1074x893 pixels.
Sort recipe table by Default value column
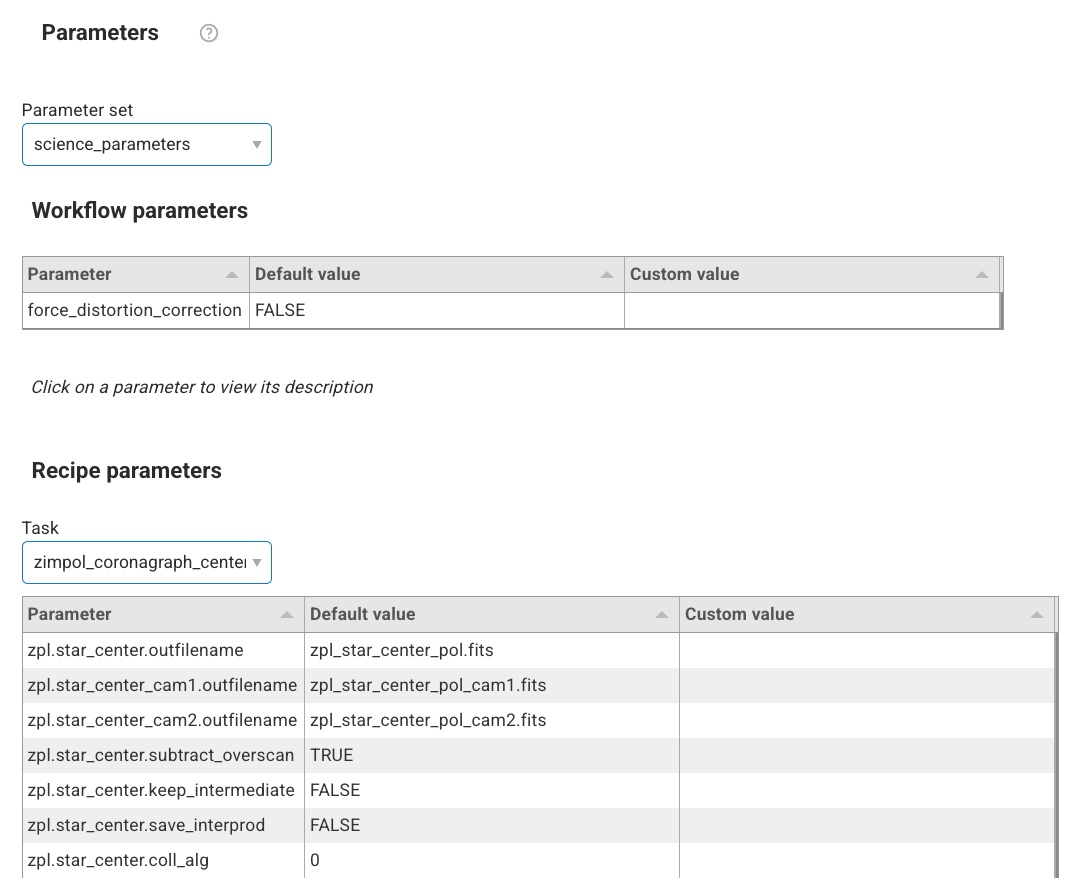coord(492,614)
